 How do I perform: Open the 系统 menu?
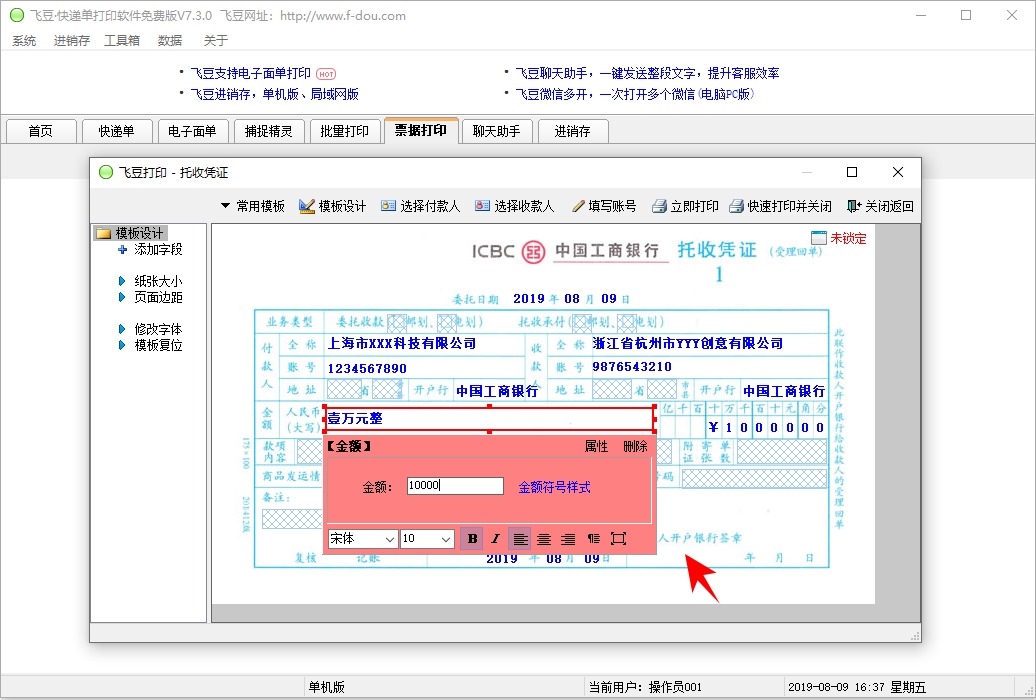pos(24,41)
